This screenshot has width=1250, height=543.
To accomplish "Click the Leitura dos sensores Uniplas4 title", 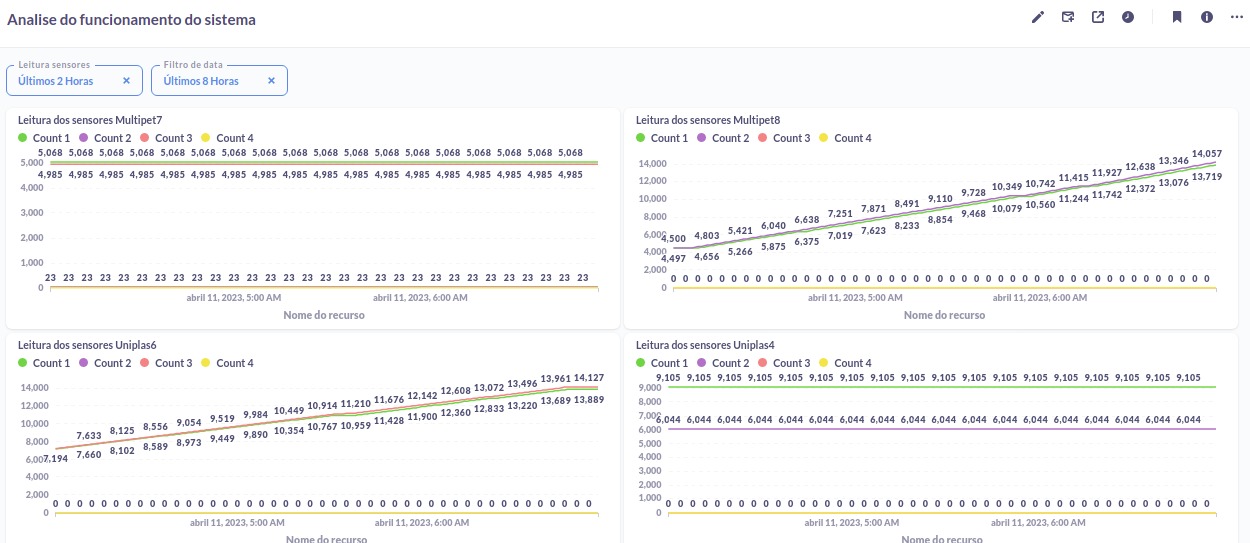I will click(x=705, y=345).
